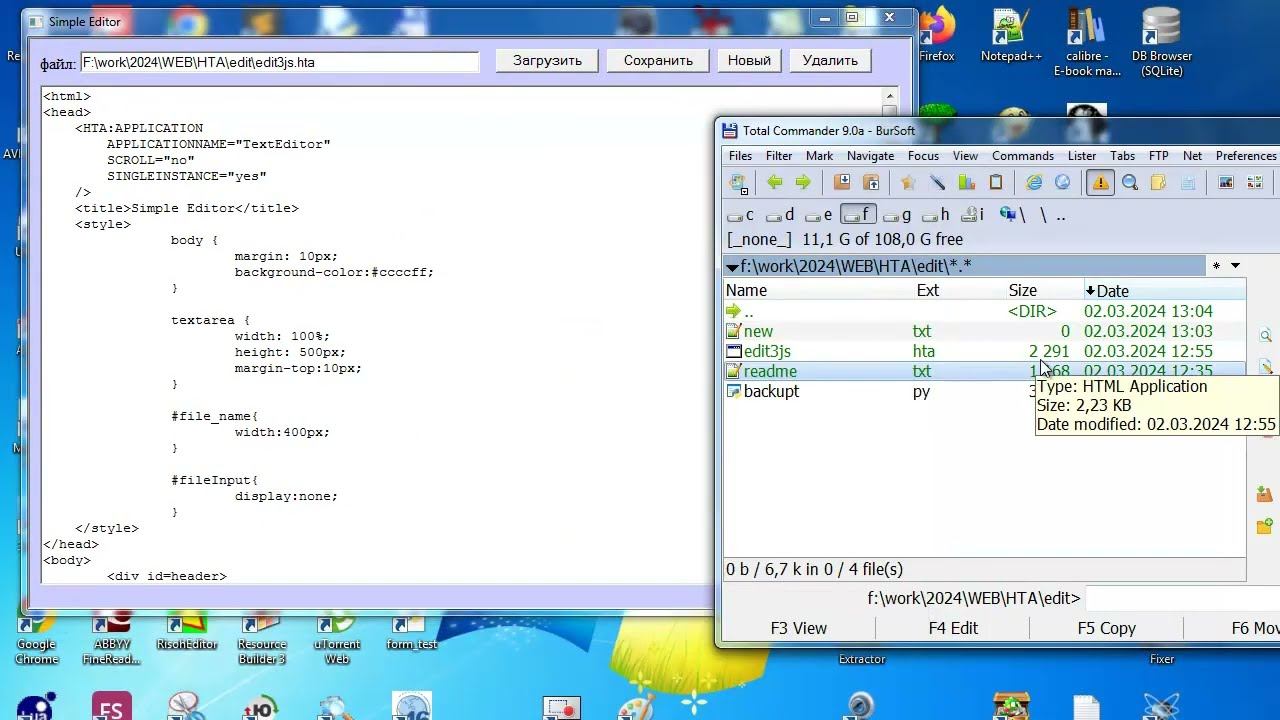Screen dimensions: 1280x720
Task: Select the new.txt file row
Action: [x=985, y=331]
